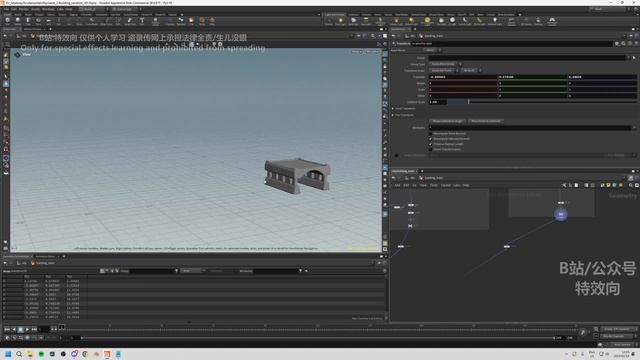Click Move Pivot to Centroid button
Viewport: 640px width, 360px height.
[485, 121]
